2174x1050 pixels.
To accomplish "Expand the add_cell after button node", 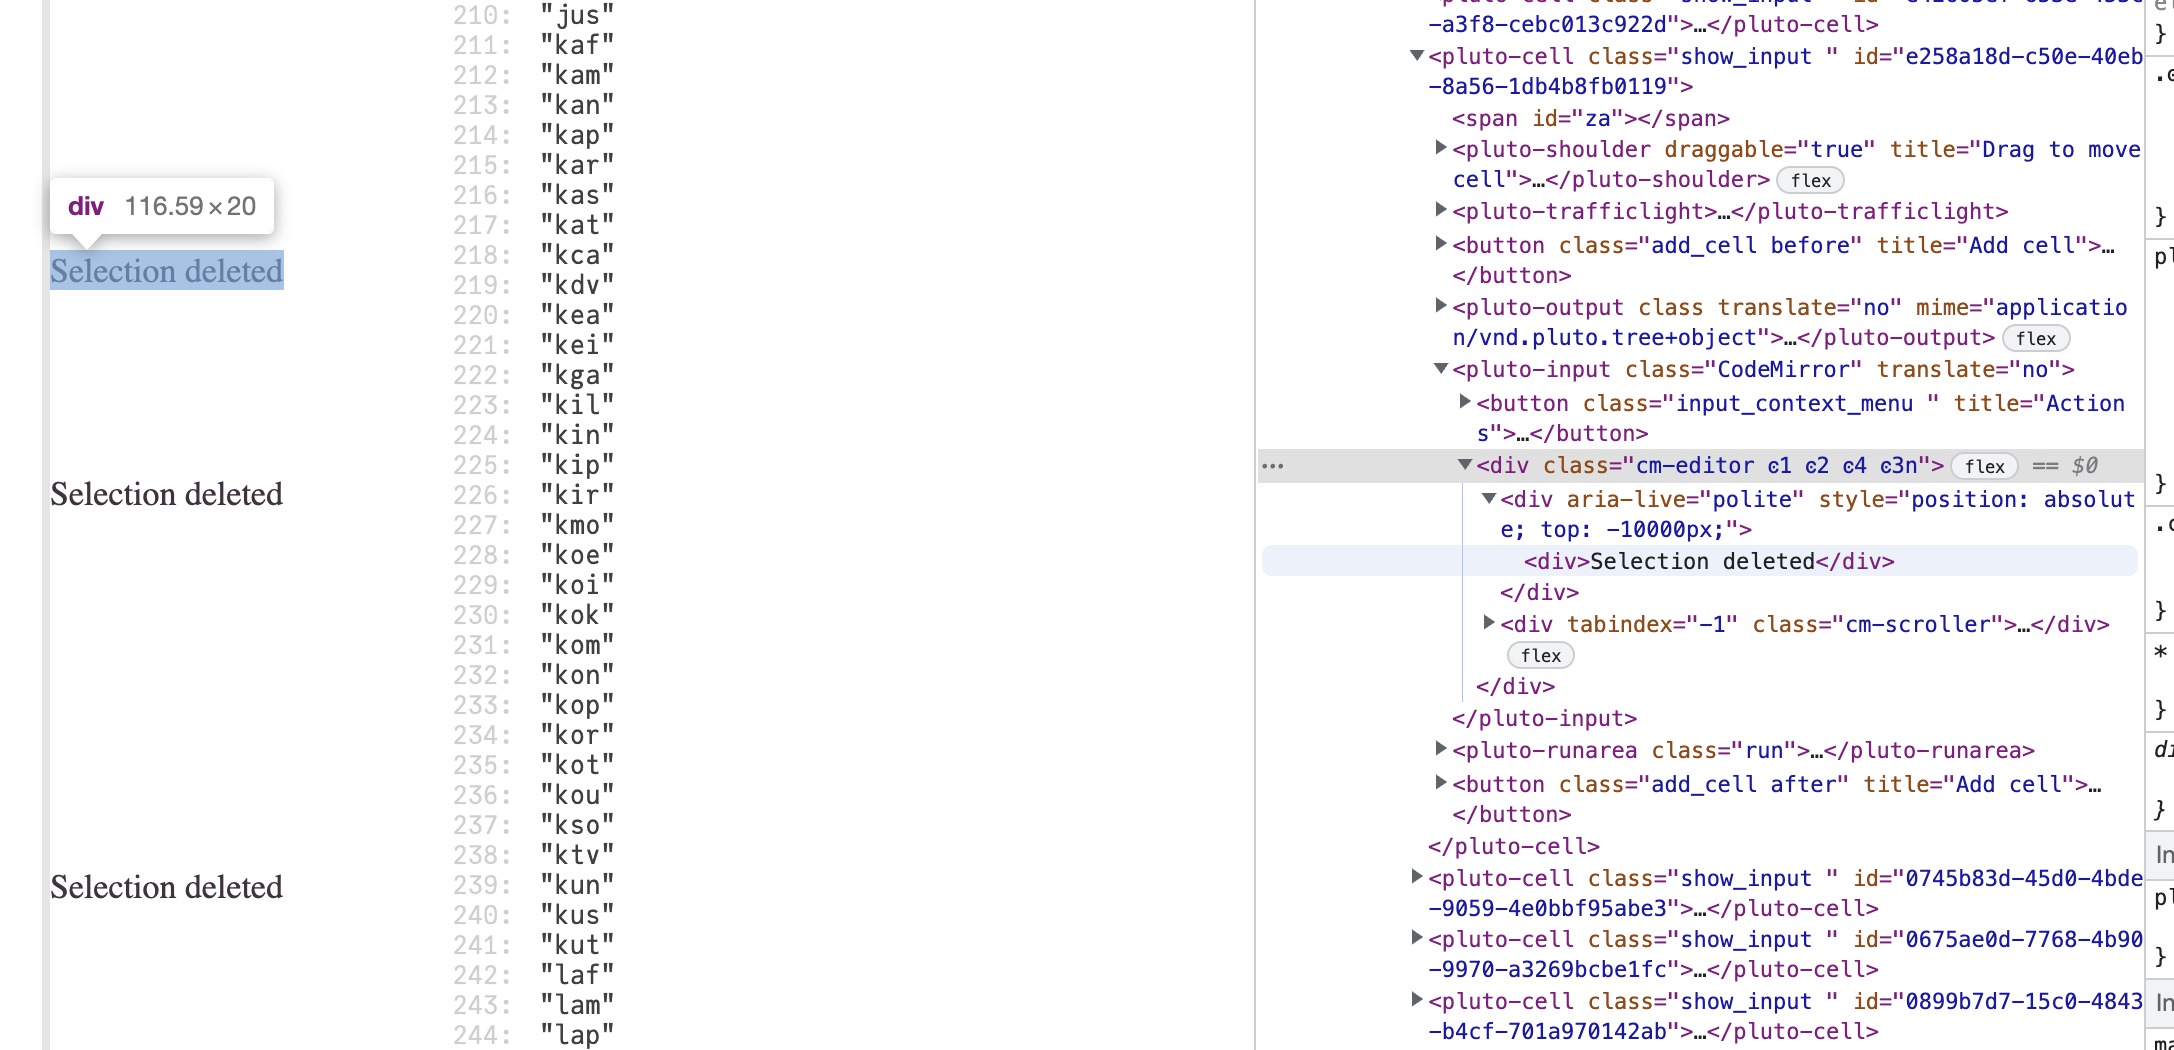I will 1439,783.
